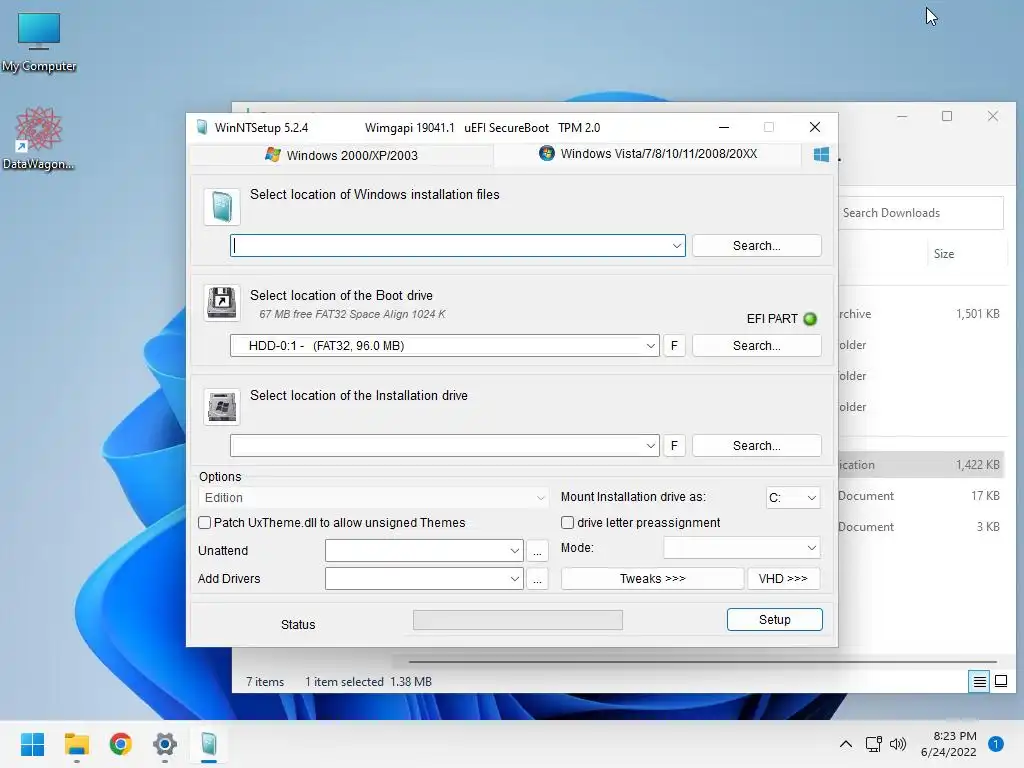This screenshot has height=768, width=1024.
Task: Enable Patch UxTheme.dll checkbox
Action: (x=204, y=522)
